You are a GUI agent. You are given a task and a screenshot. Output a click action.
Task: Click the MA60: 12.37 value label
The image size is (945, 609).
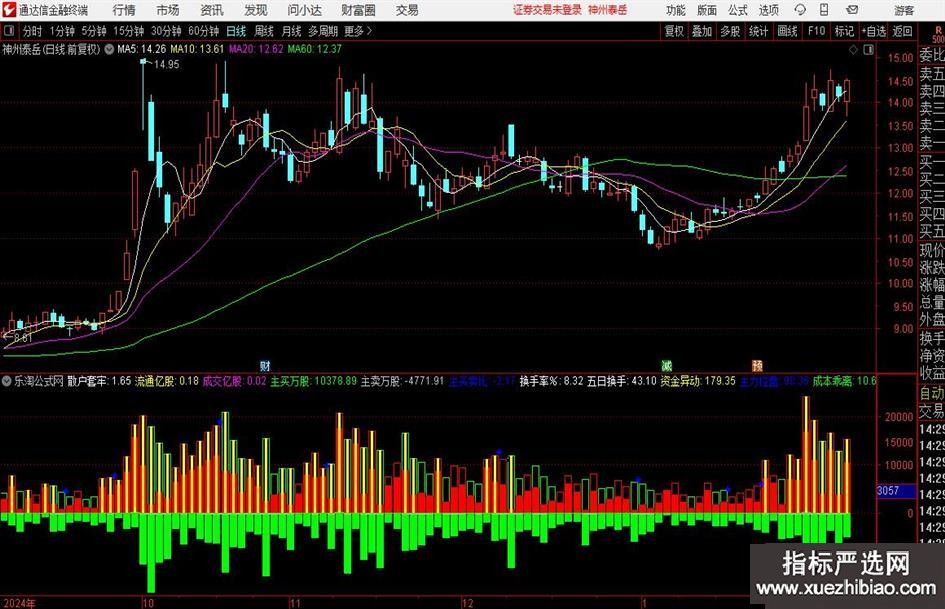pyautogui.click(x=315, y=49)
